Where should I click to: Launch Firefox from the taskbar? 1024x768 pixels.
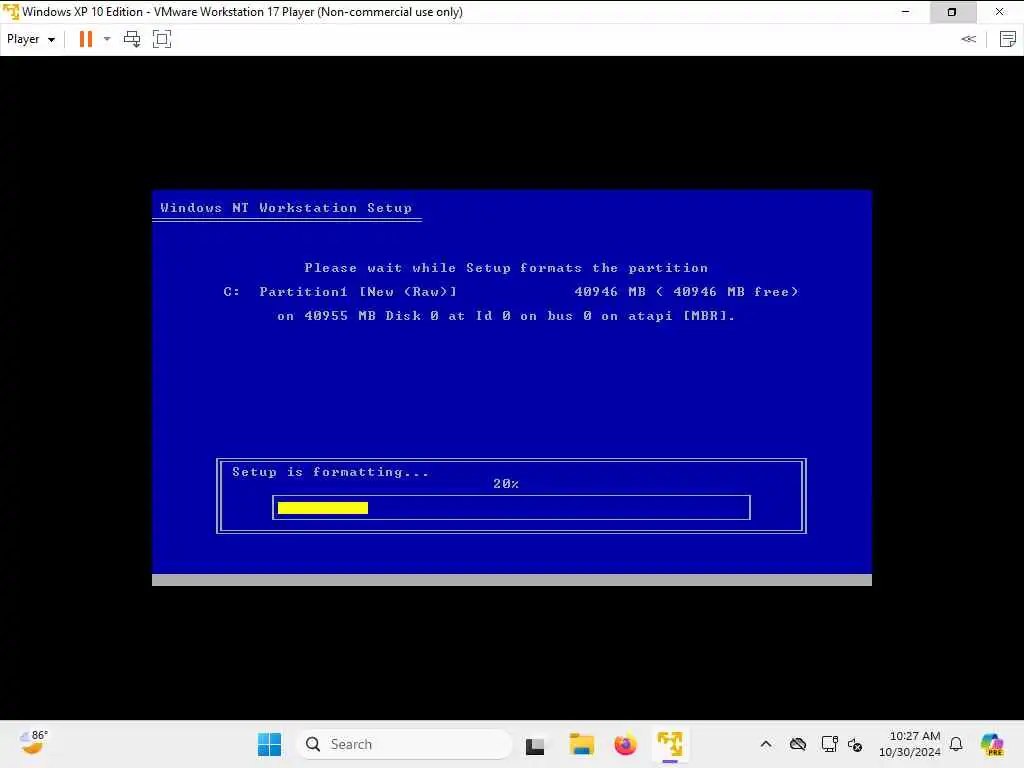625,744
